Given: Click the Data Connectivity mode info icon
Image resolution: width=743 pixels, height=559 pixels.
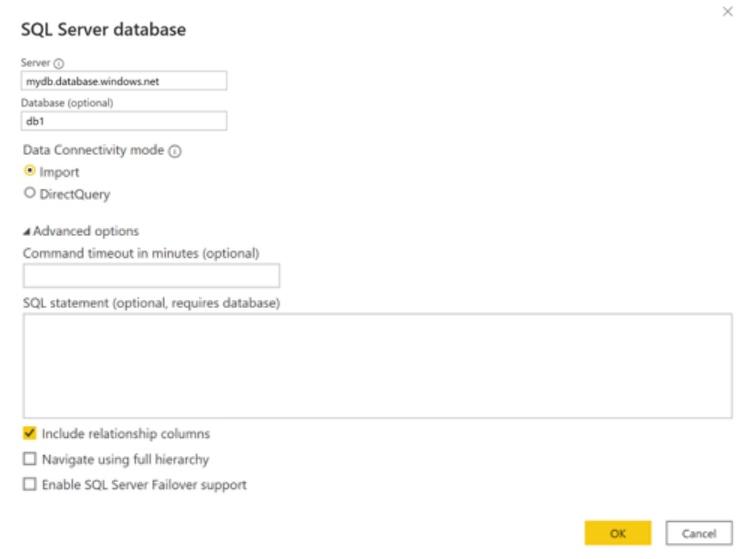Looking at the screenshot, I should [176, 151].
